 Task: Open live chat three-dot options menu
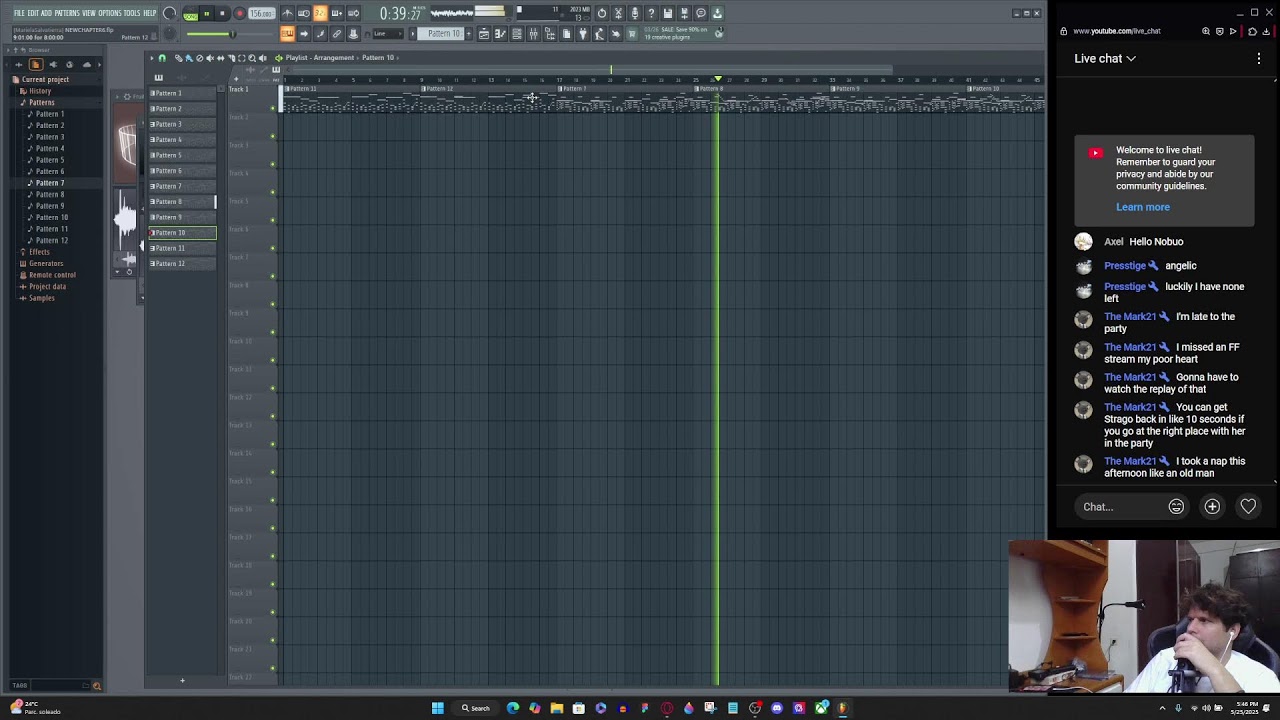[1259, 58]
